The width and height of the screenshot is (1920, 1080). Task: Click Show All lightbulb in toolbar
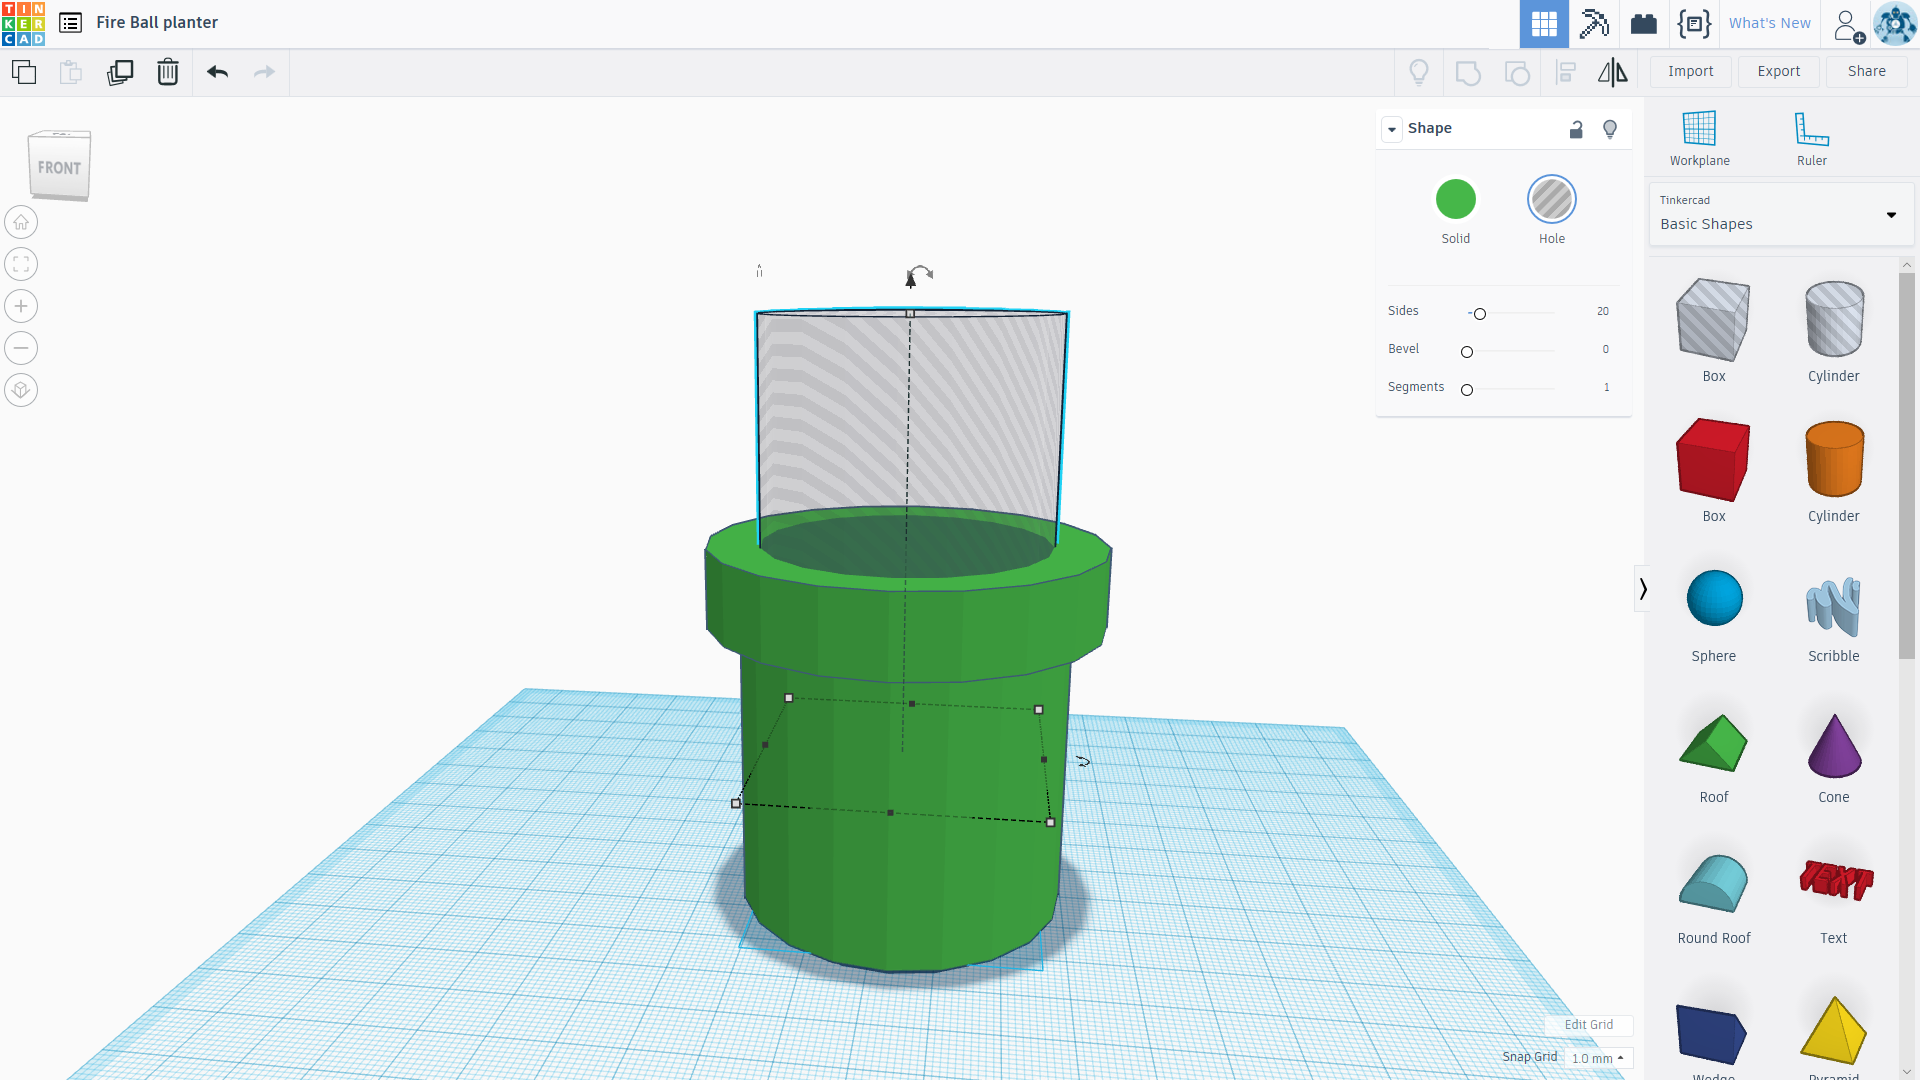[x=1419, y=72]
